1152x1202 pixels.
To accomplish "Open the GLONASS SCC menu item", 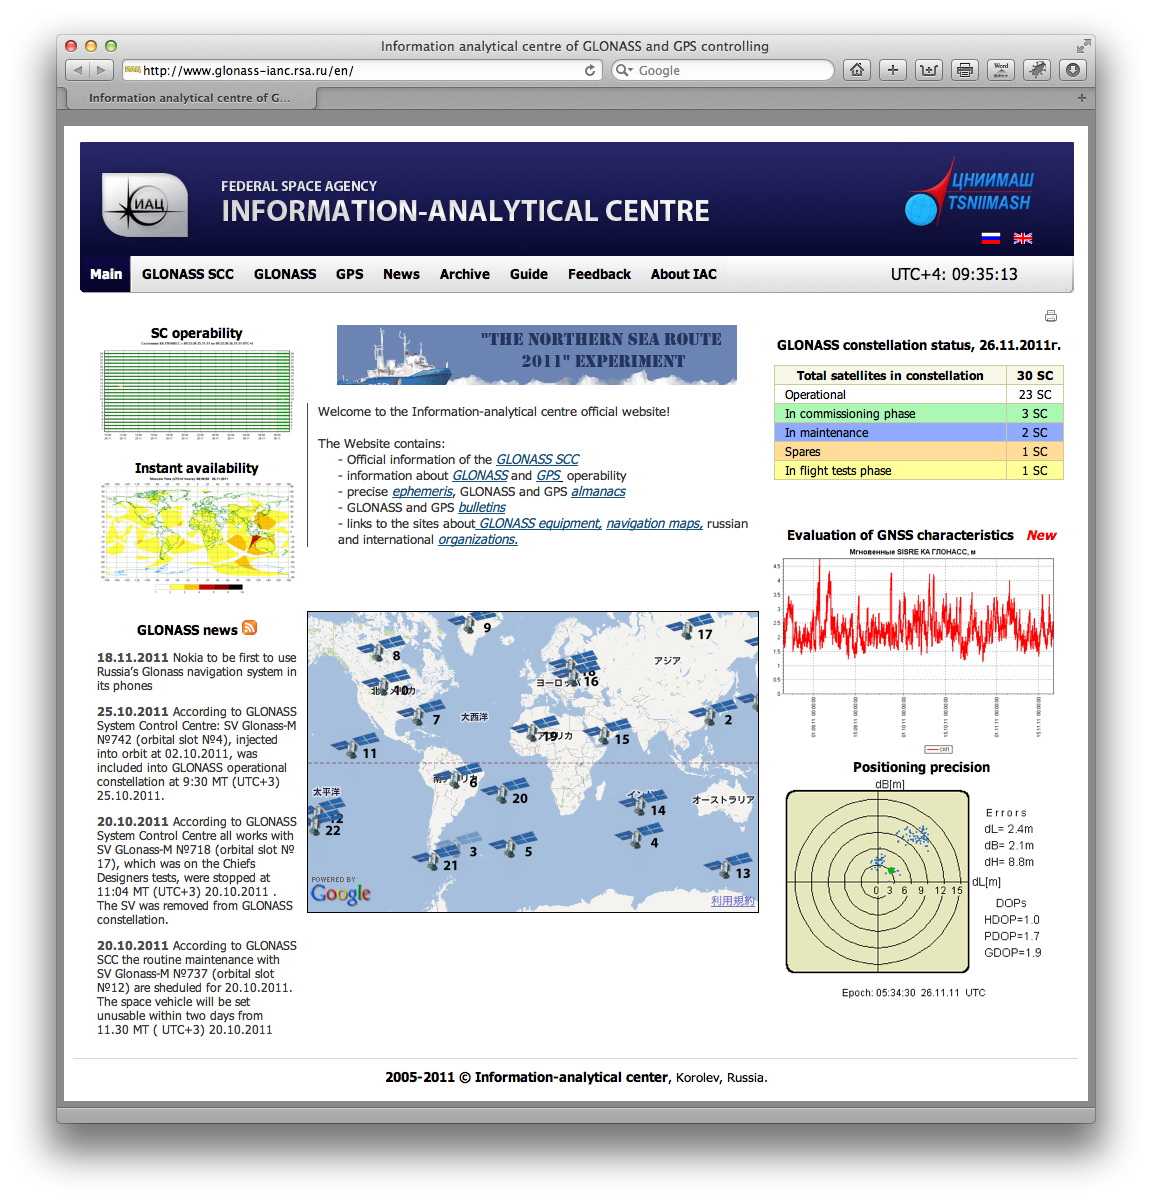I will coord(188,274).
